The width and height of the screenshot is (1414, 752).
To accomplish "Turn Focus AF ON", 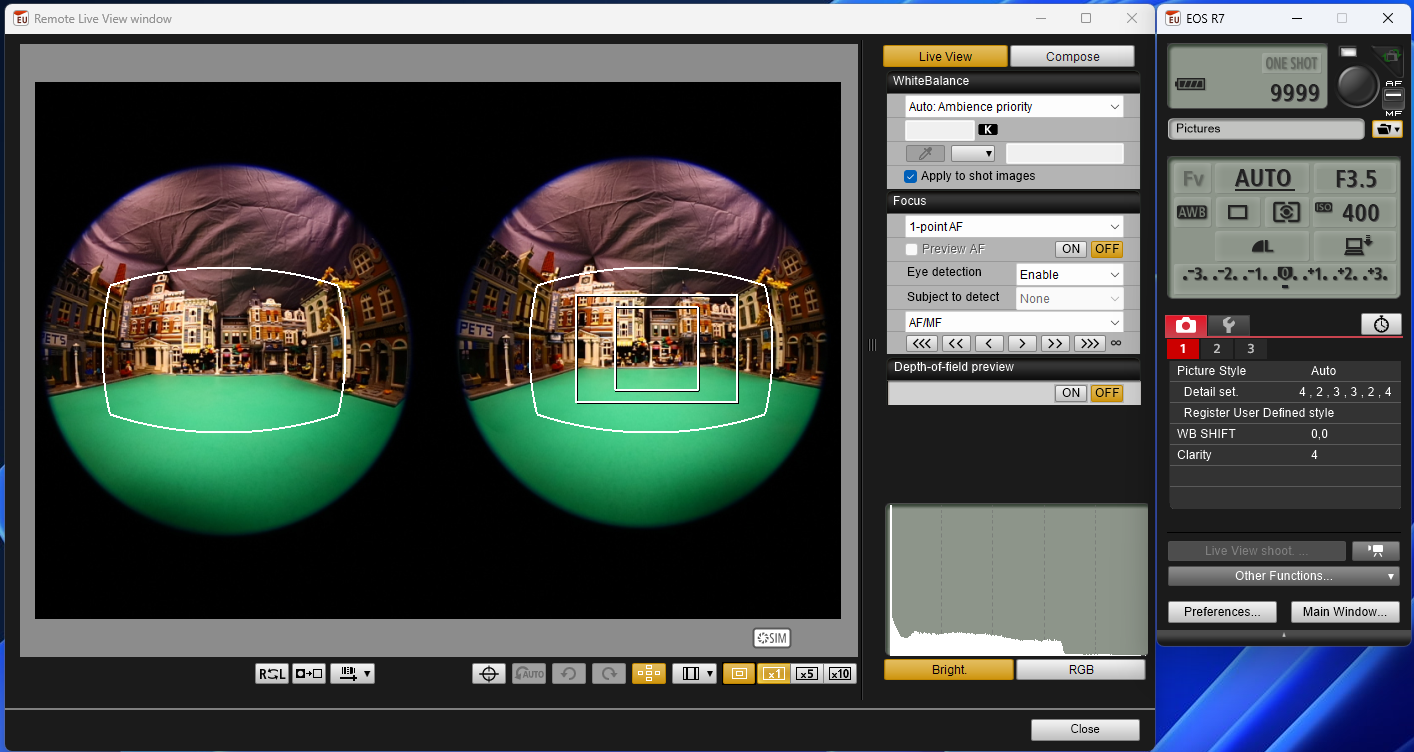I will point(1071,249).
